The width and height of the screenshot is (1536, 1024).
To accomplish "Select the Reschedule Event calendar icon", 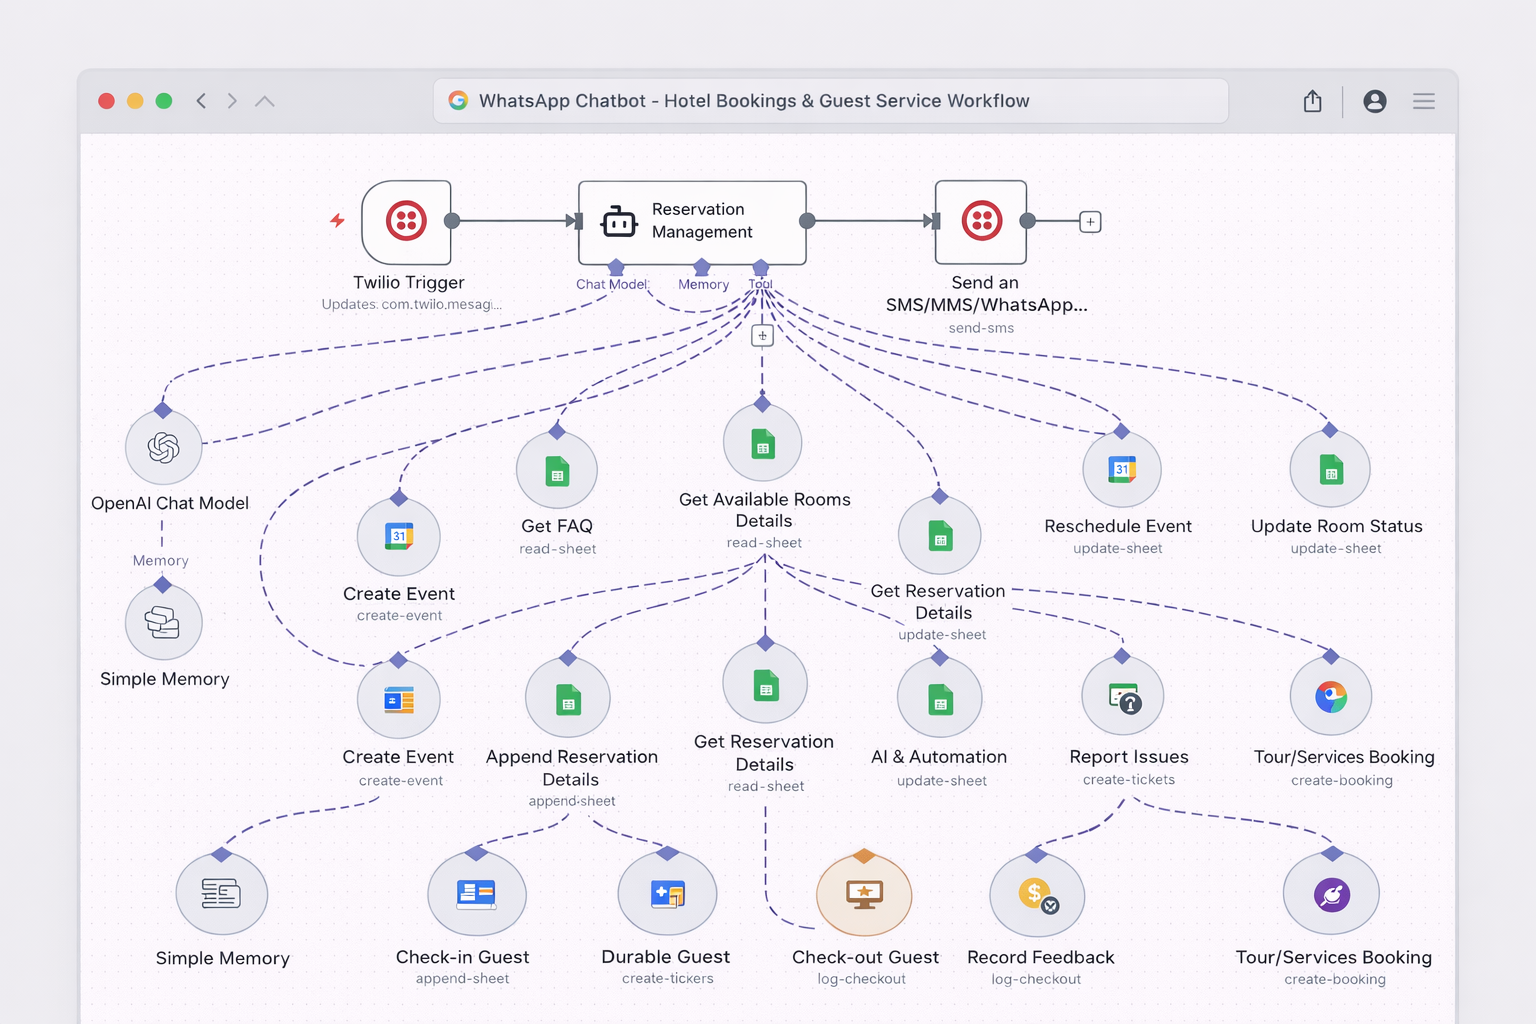I will click(1121, 469).
